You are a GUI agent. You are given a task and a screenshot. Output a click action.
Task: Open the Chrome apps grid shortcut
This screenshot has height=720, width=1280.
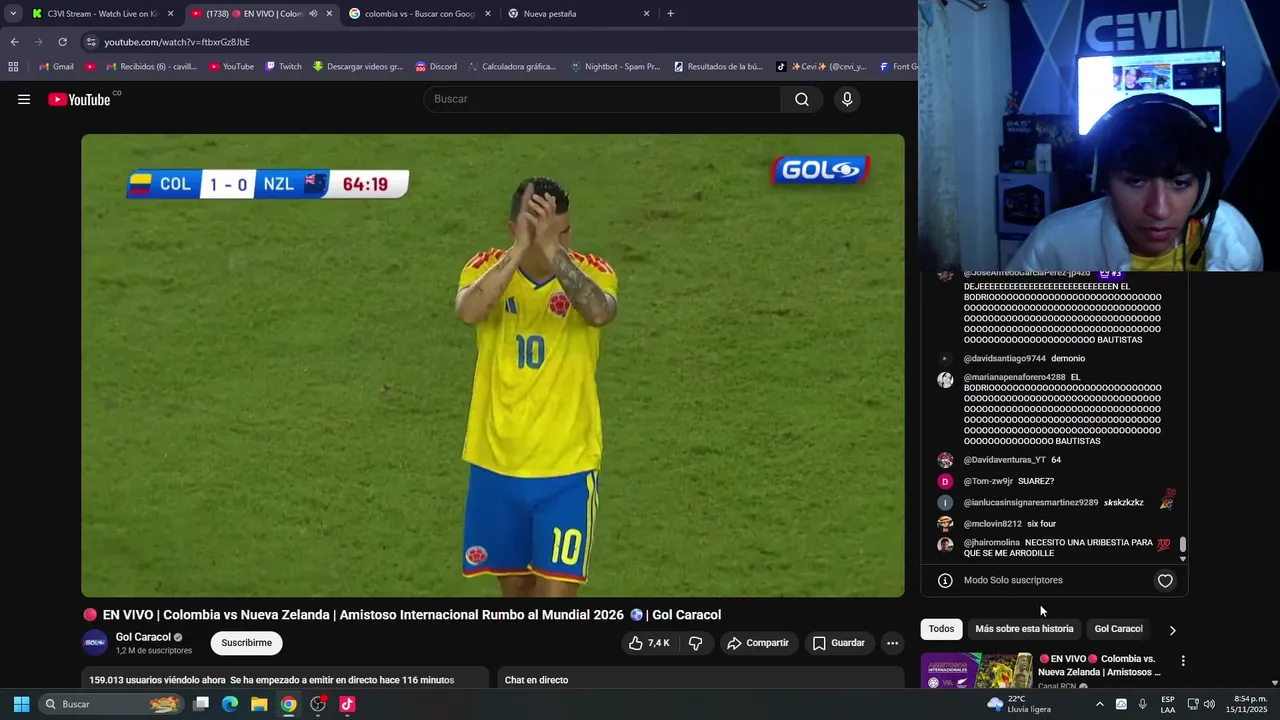point(13,67)
